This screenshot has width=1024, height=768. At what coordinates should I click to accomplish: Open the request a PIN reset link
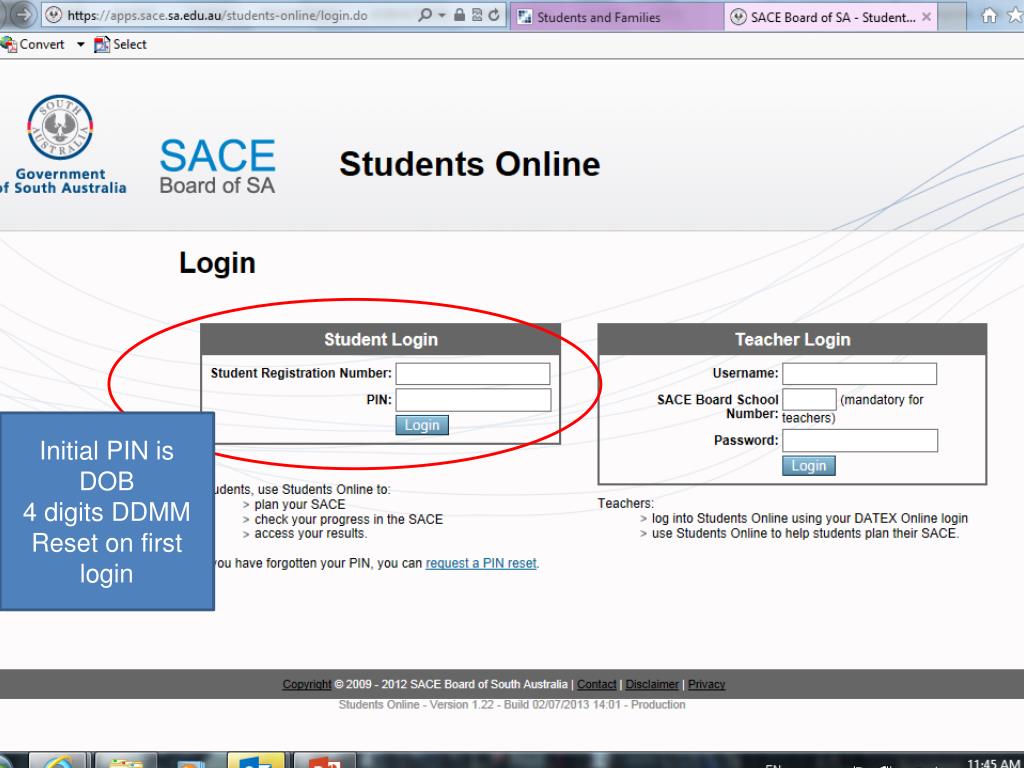coord(481,563)
